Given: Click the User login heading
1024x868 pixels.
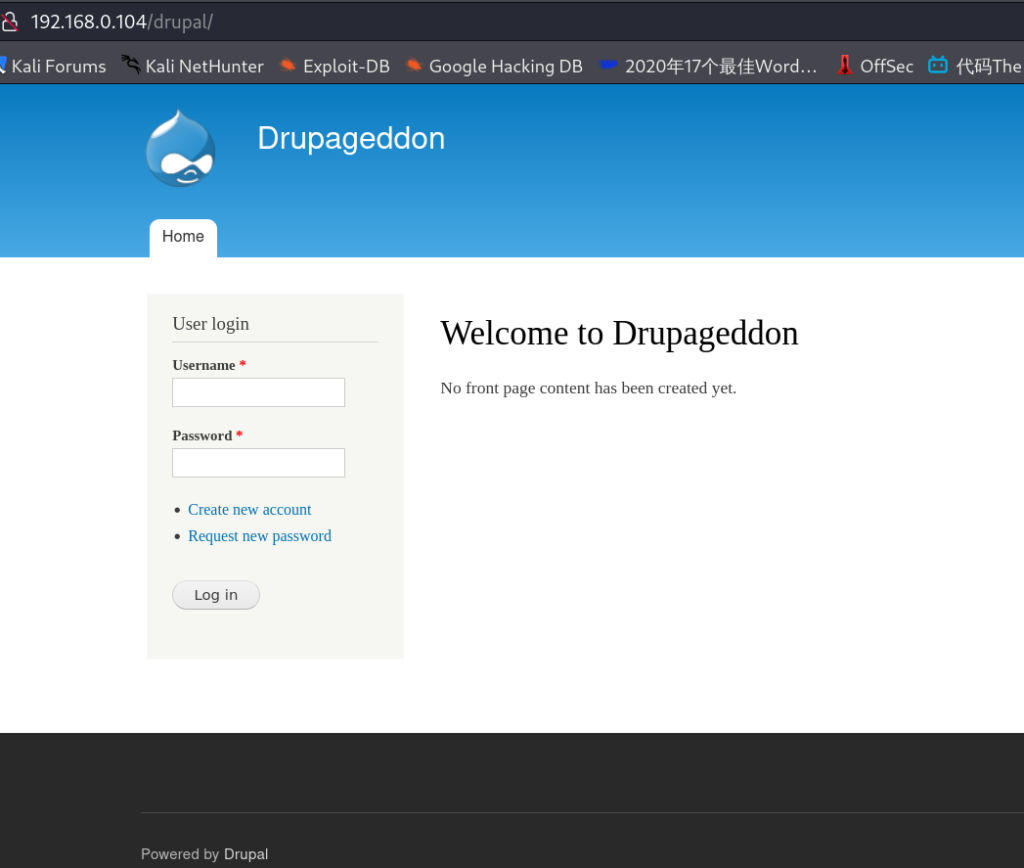Looking at the screenshot, I should [x=211, y=324].
